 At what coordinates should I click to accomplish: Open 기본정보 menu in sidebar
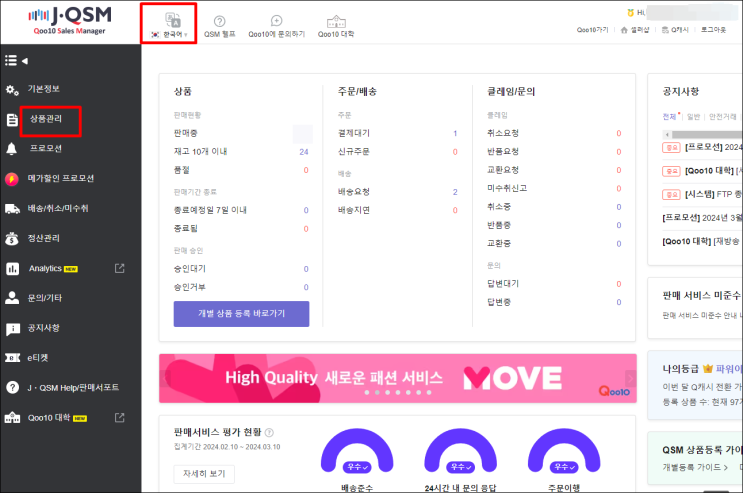(x=44, y=89)
